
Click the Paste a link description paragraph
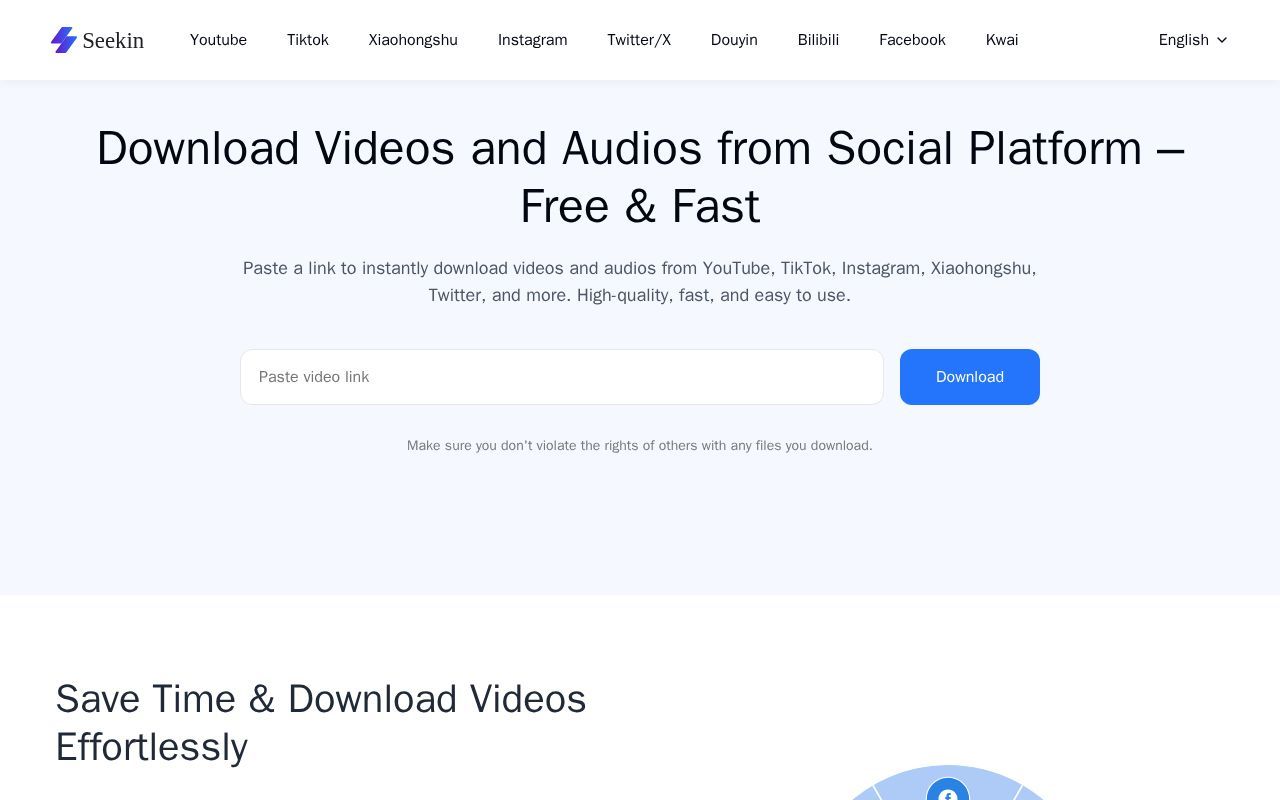pyautogui.click(x=640, y=282)
